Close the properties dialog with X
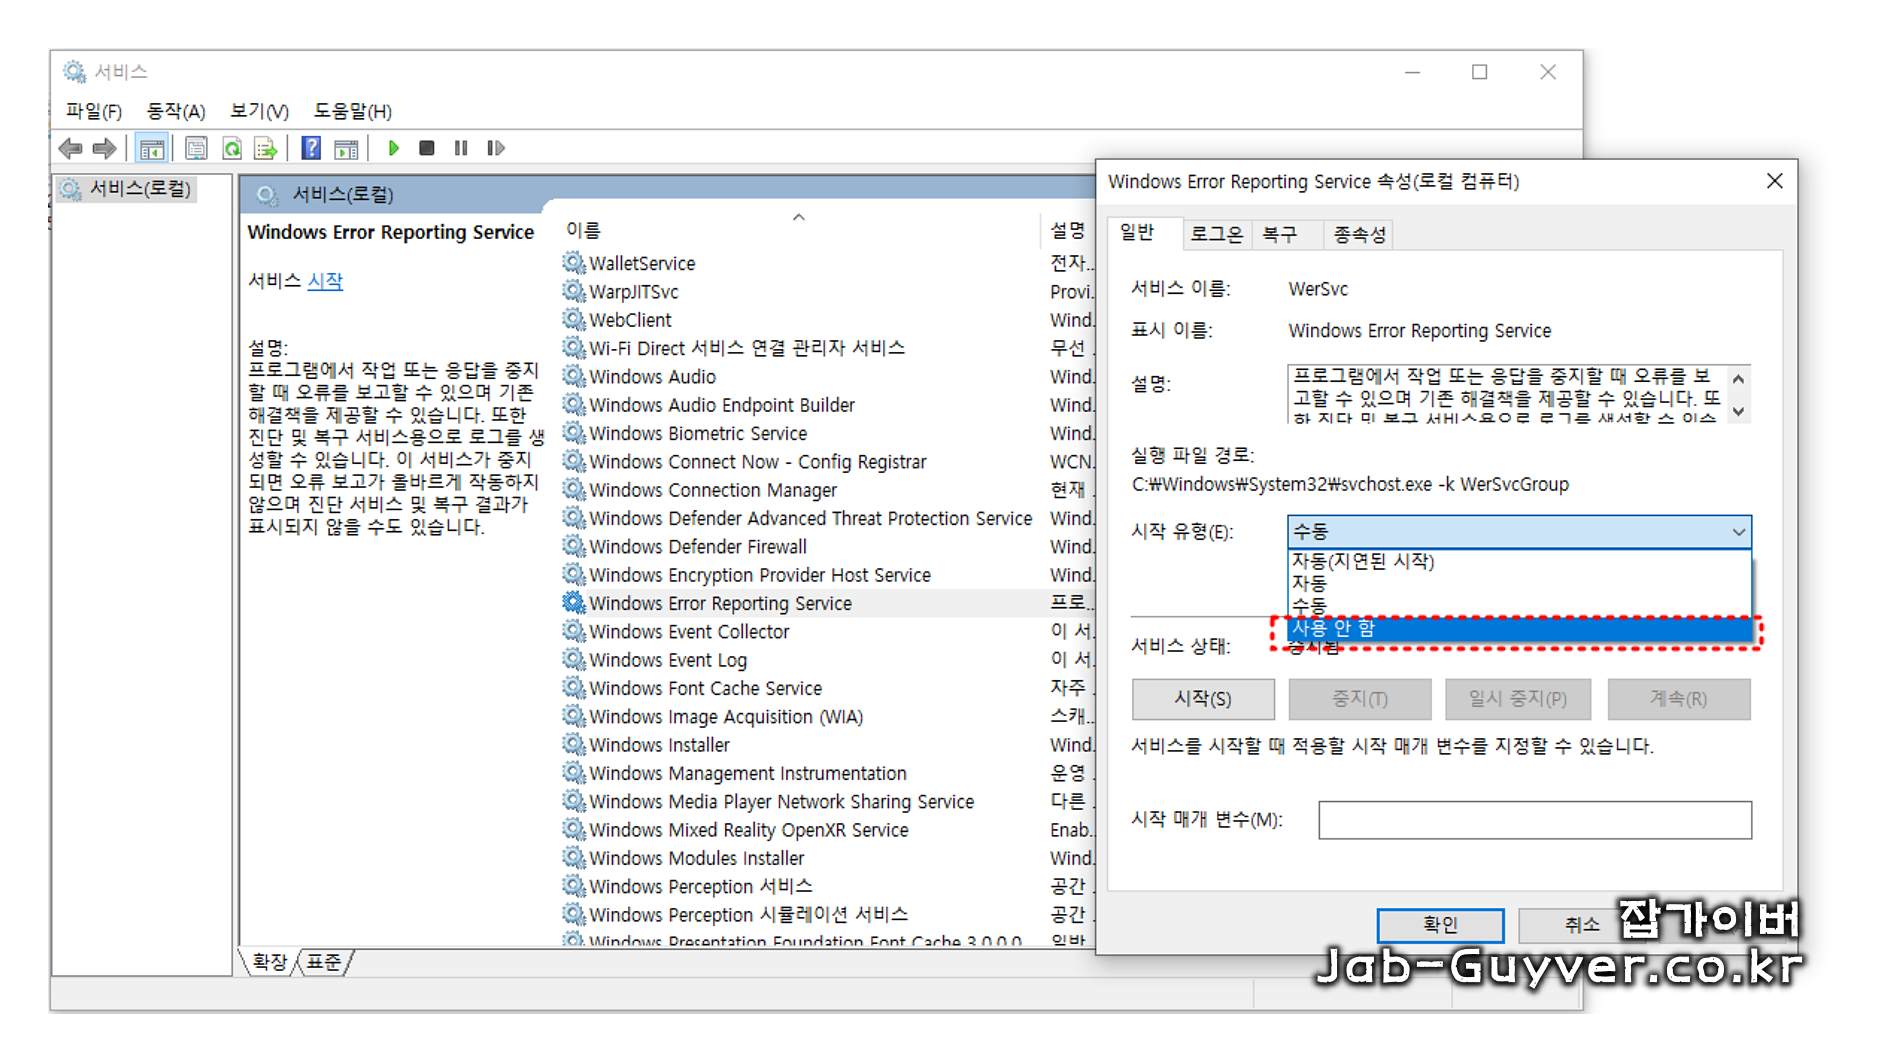 point(1775,181)
